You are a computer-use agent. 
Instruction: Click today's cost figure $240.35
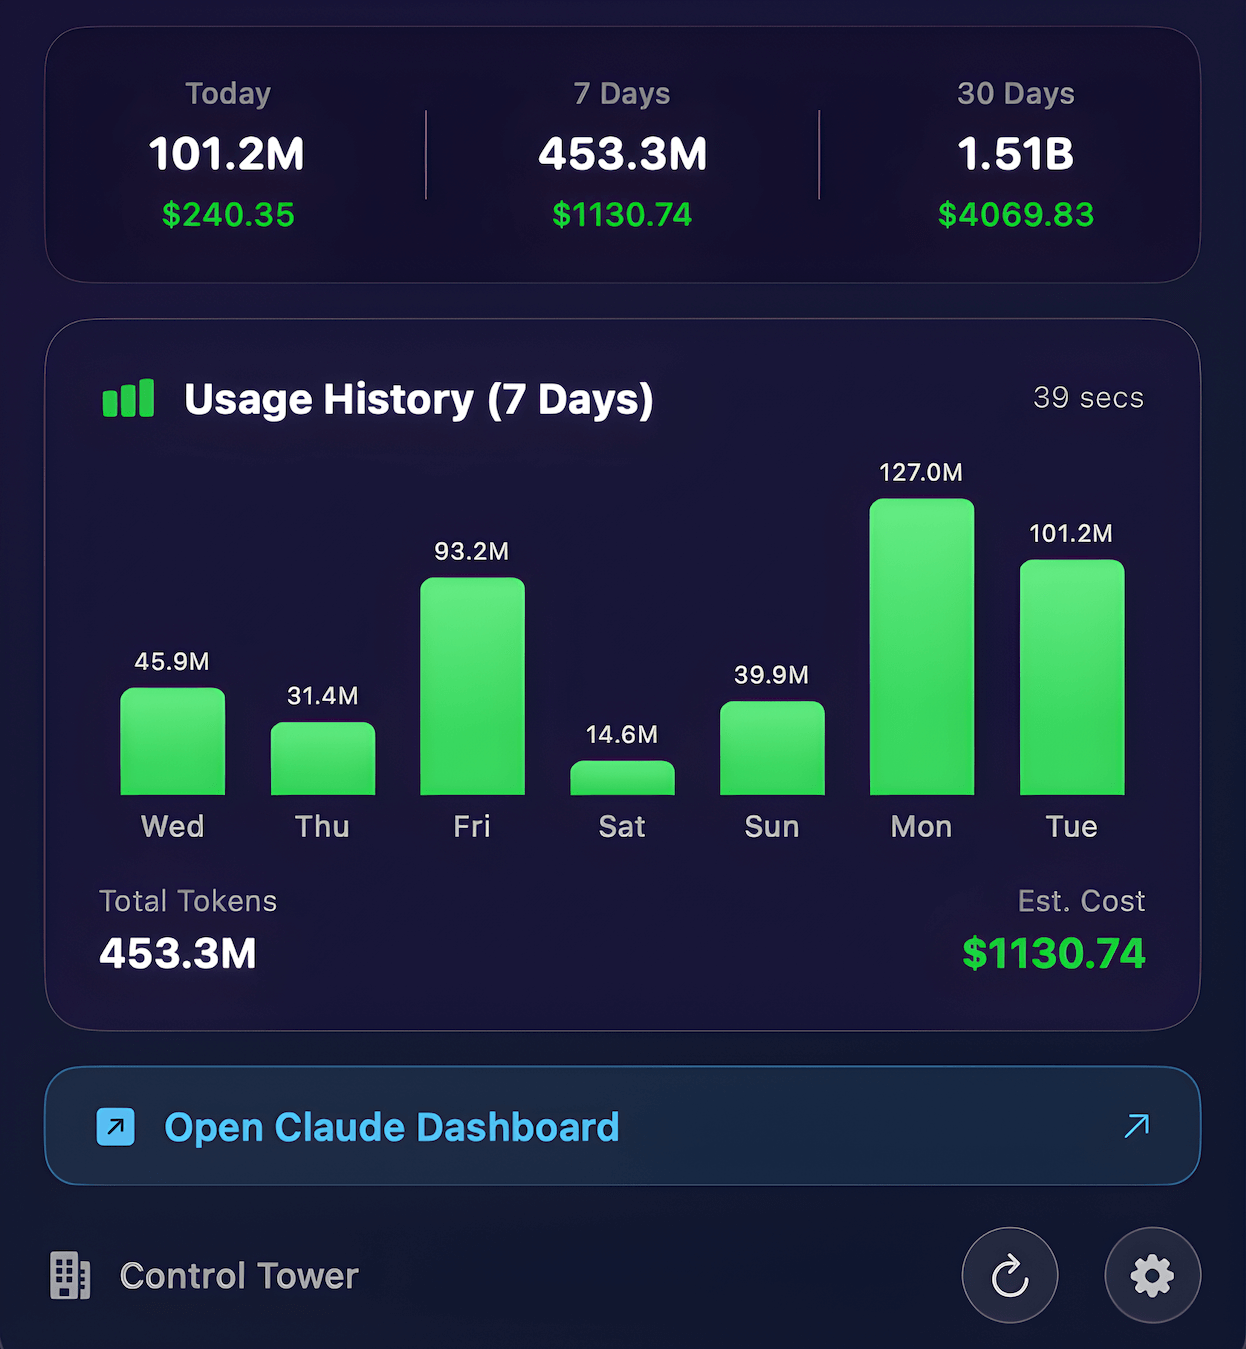[x=228, y=214]
